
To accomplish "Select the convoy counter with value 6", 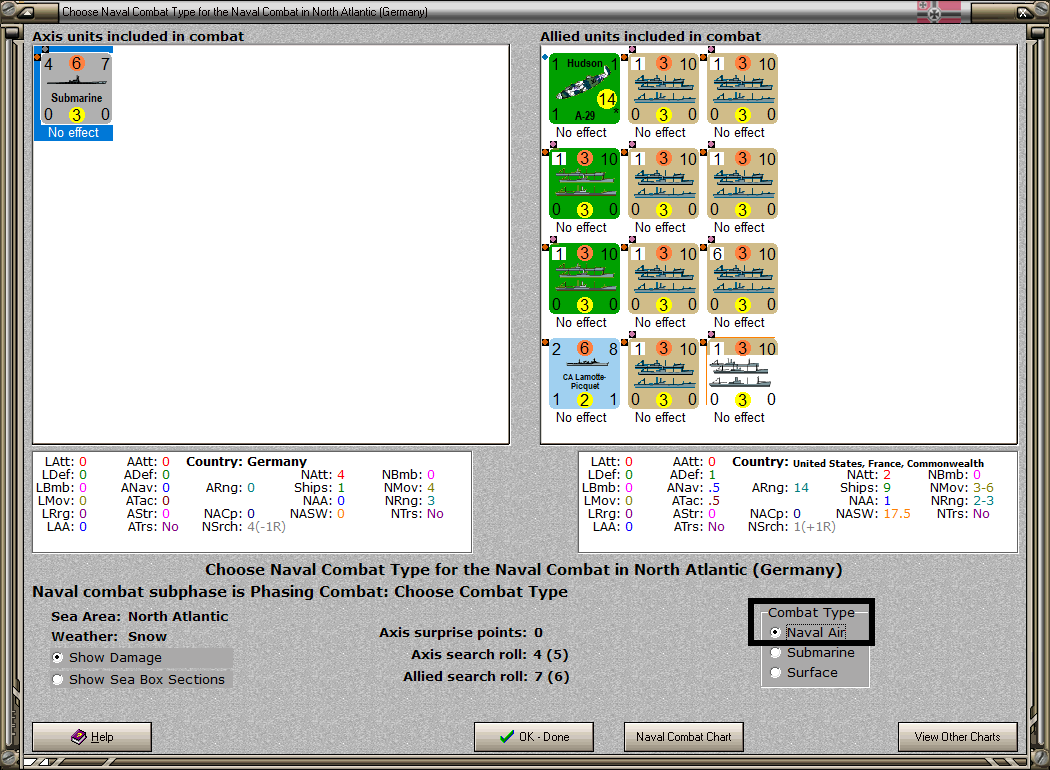I will click(x=743, y=279).
